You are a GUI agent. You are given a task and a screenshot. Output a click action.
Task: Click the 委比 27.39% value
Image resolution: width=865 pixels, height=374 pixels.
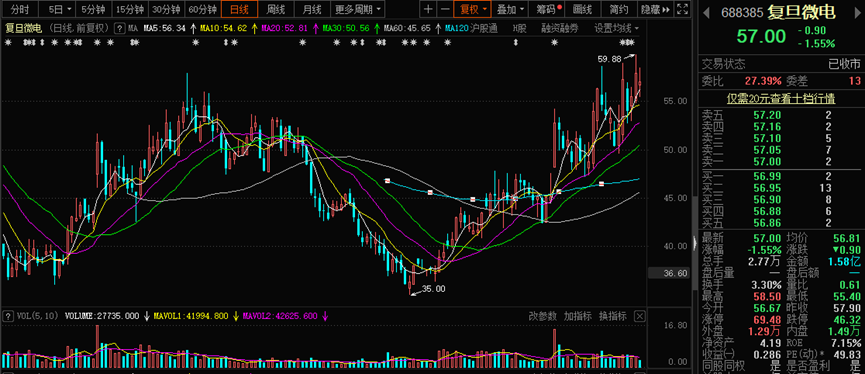tap(763, 82)
